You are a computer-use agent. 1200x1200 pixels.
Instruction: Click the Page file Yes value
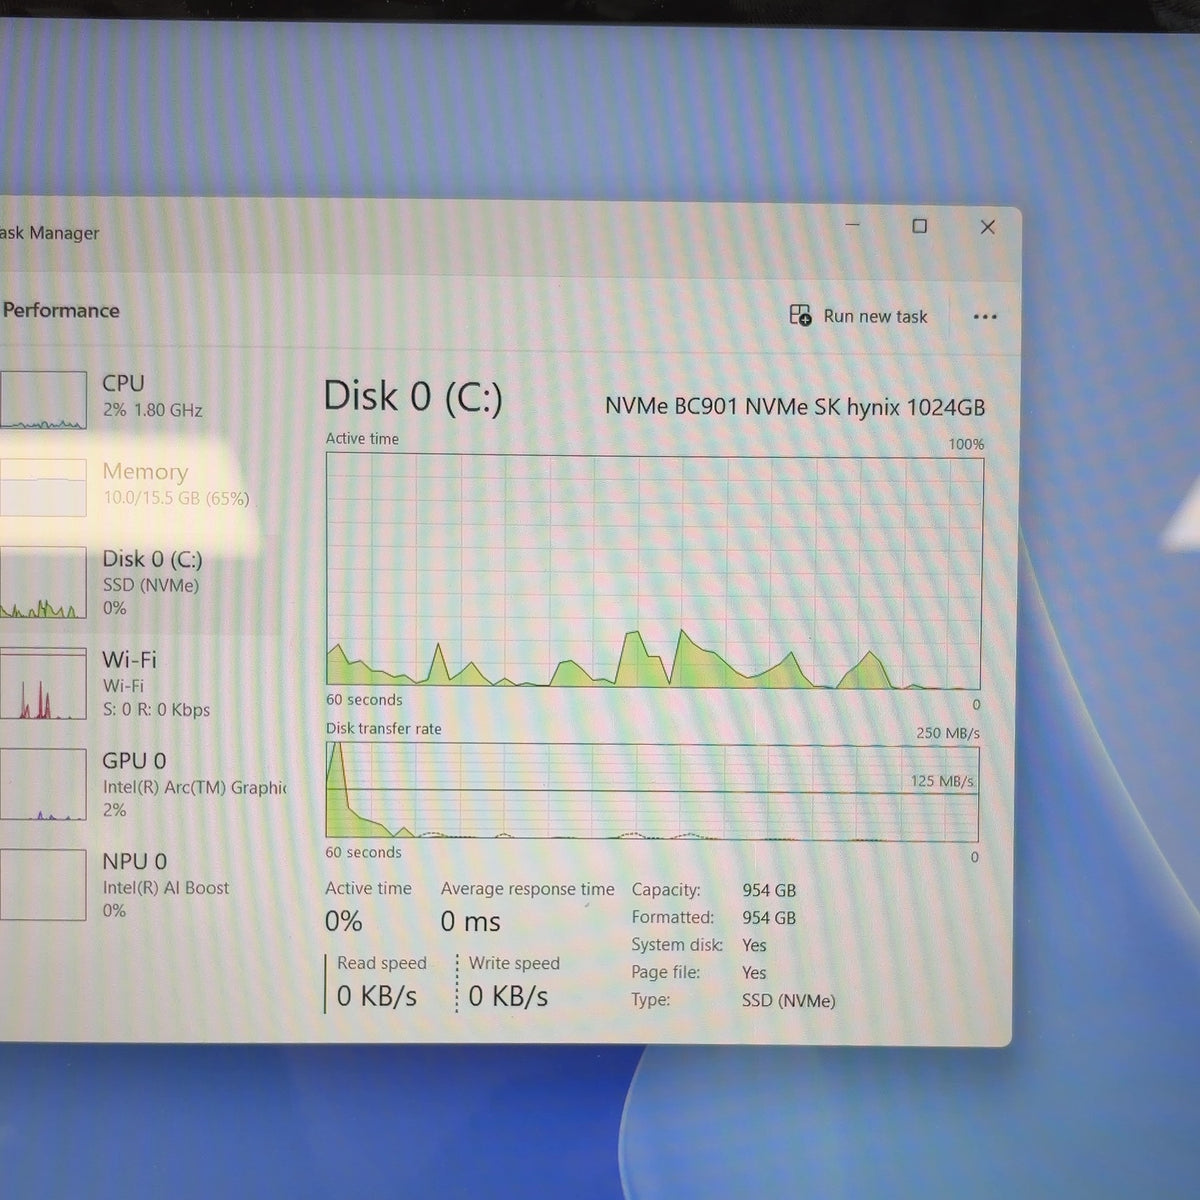754,972
